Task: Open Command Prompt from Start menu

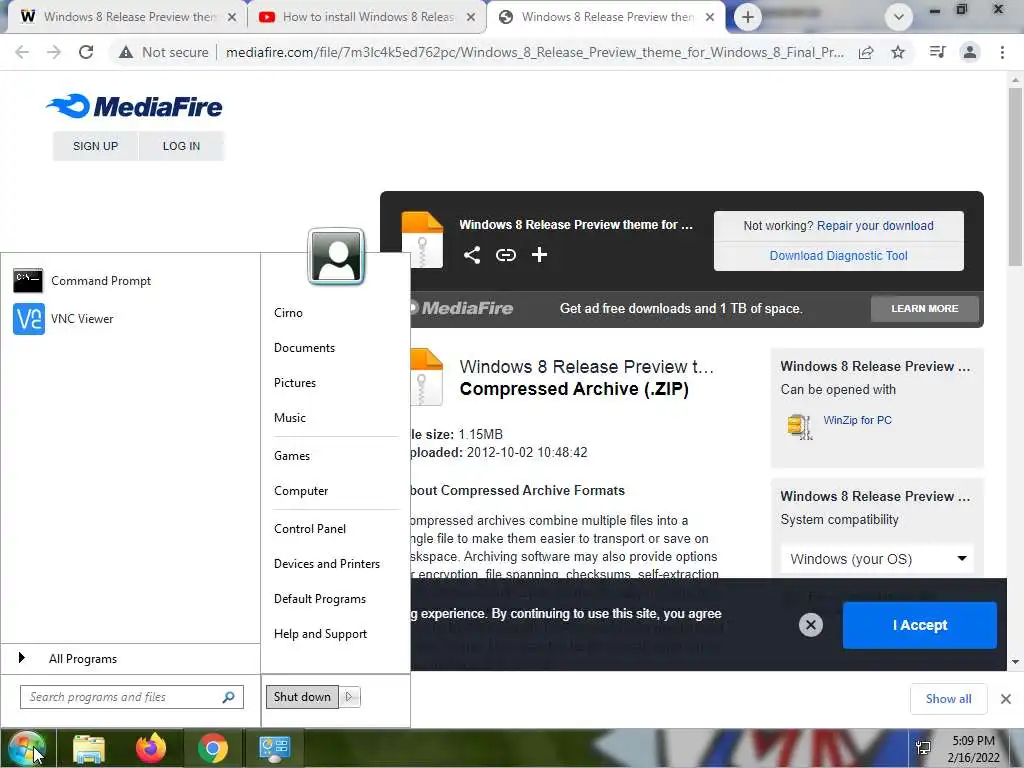Action: (x=82, y=281)
